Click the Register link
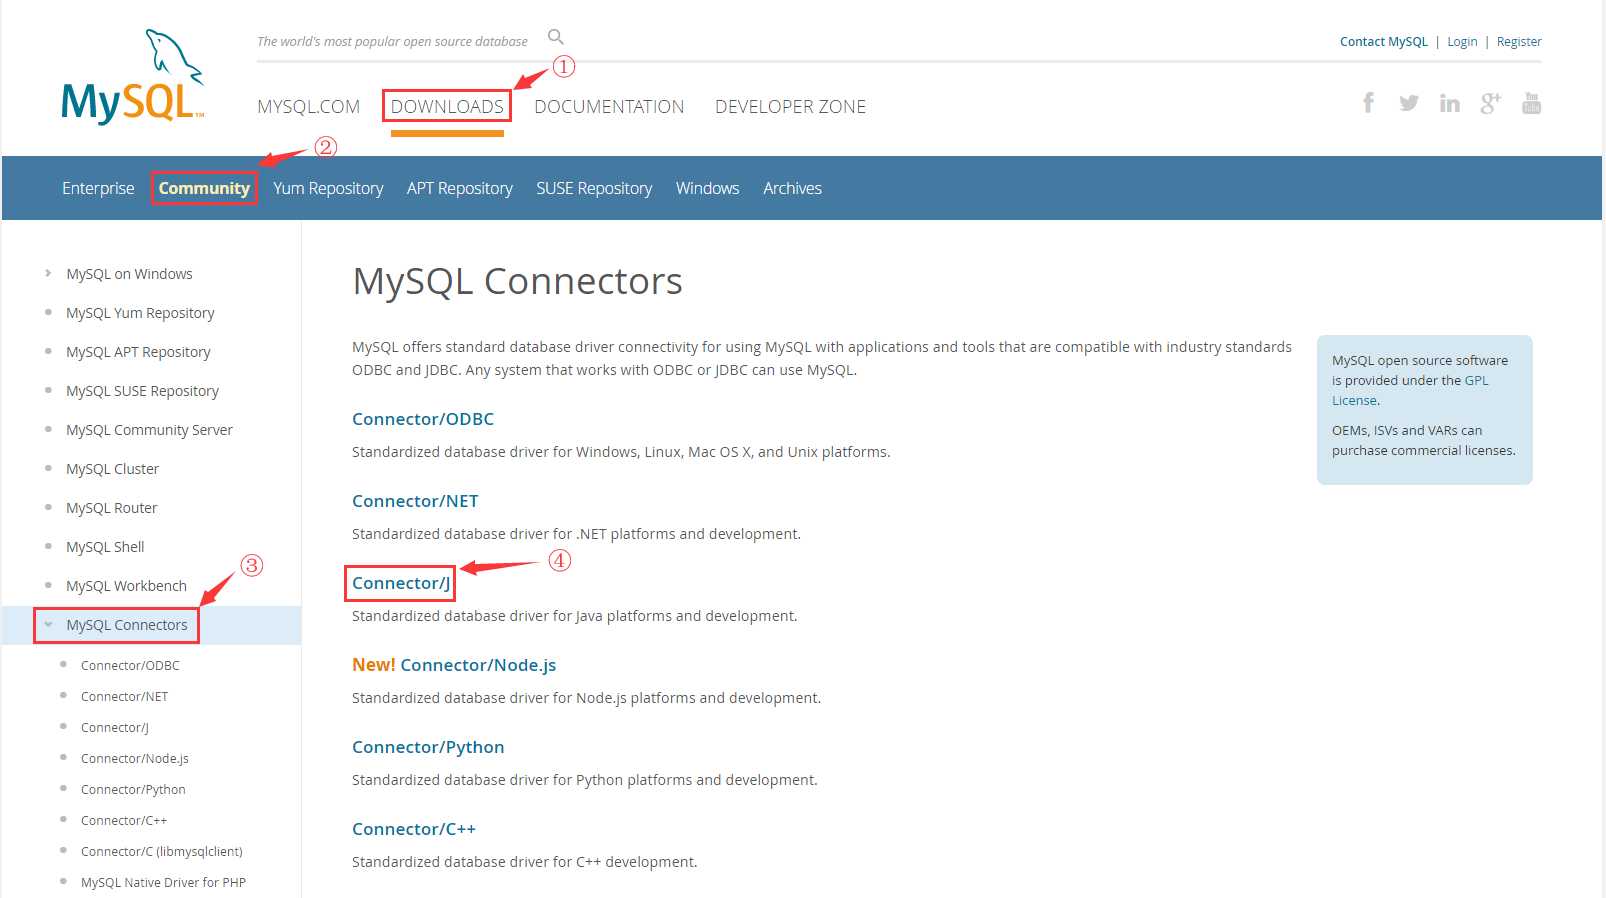 pos(1519,42)
